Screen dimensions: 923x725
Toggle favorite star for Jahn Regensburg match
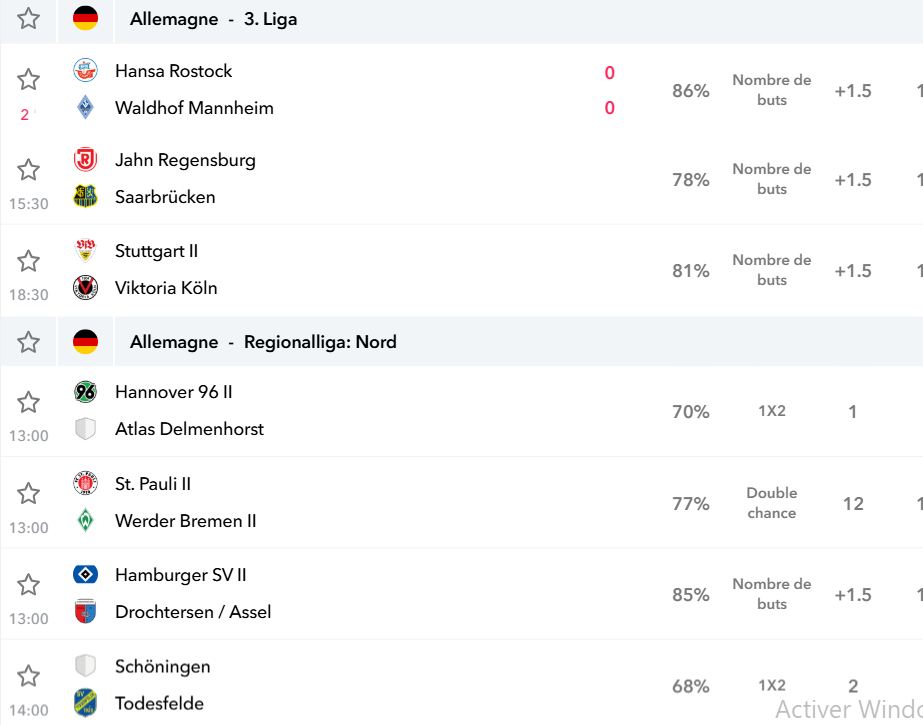[x=28, y=169]
